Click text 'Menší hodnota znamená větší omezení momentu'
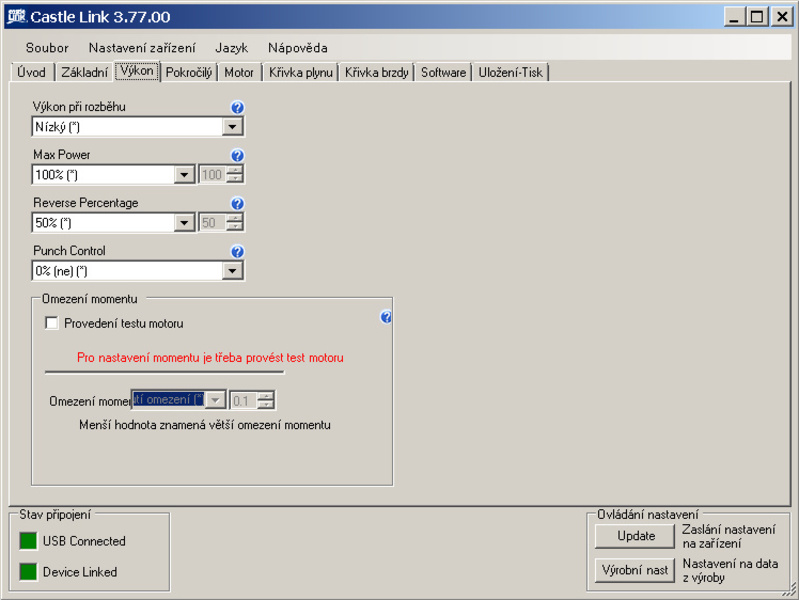The width and height of the screenshot is (799, 600). tap(205, 425)
